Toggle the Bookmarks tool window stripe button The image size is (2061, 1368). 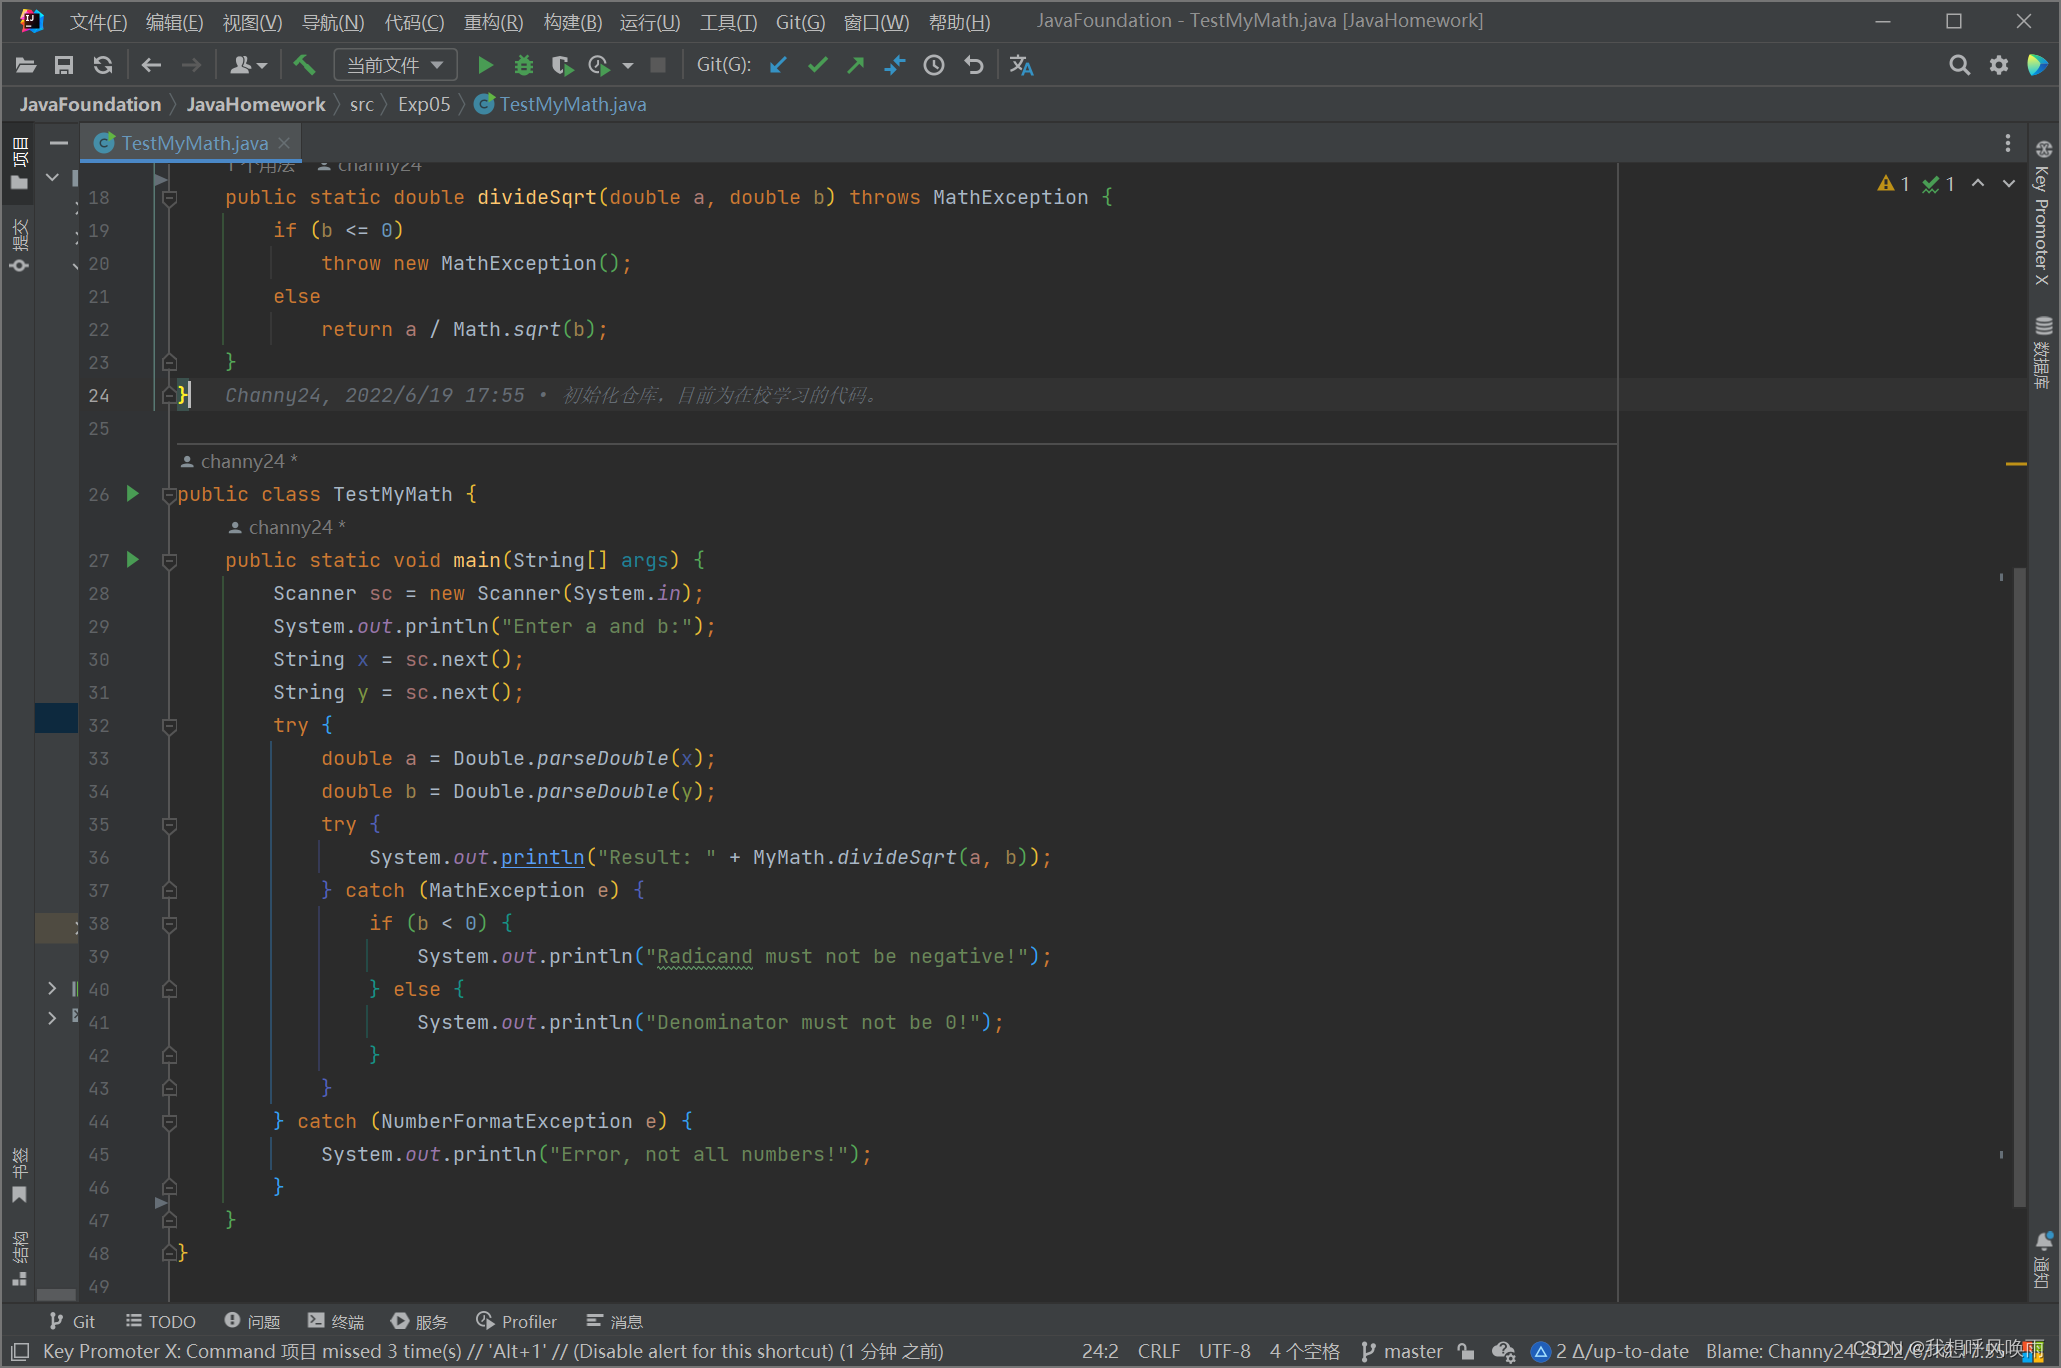(19, 1175)
